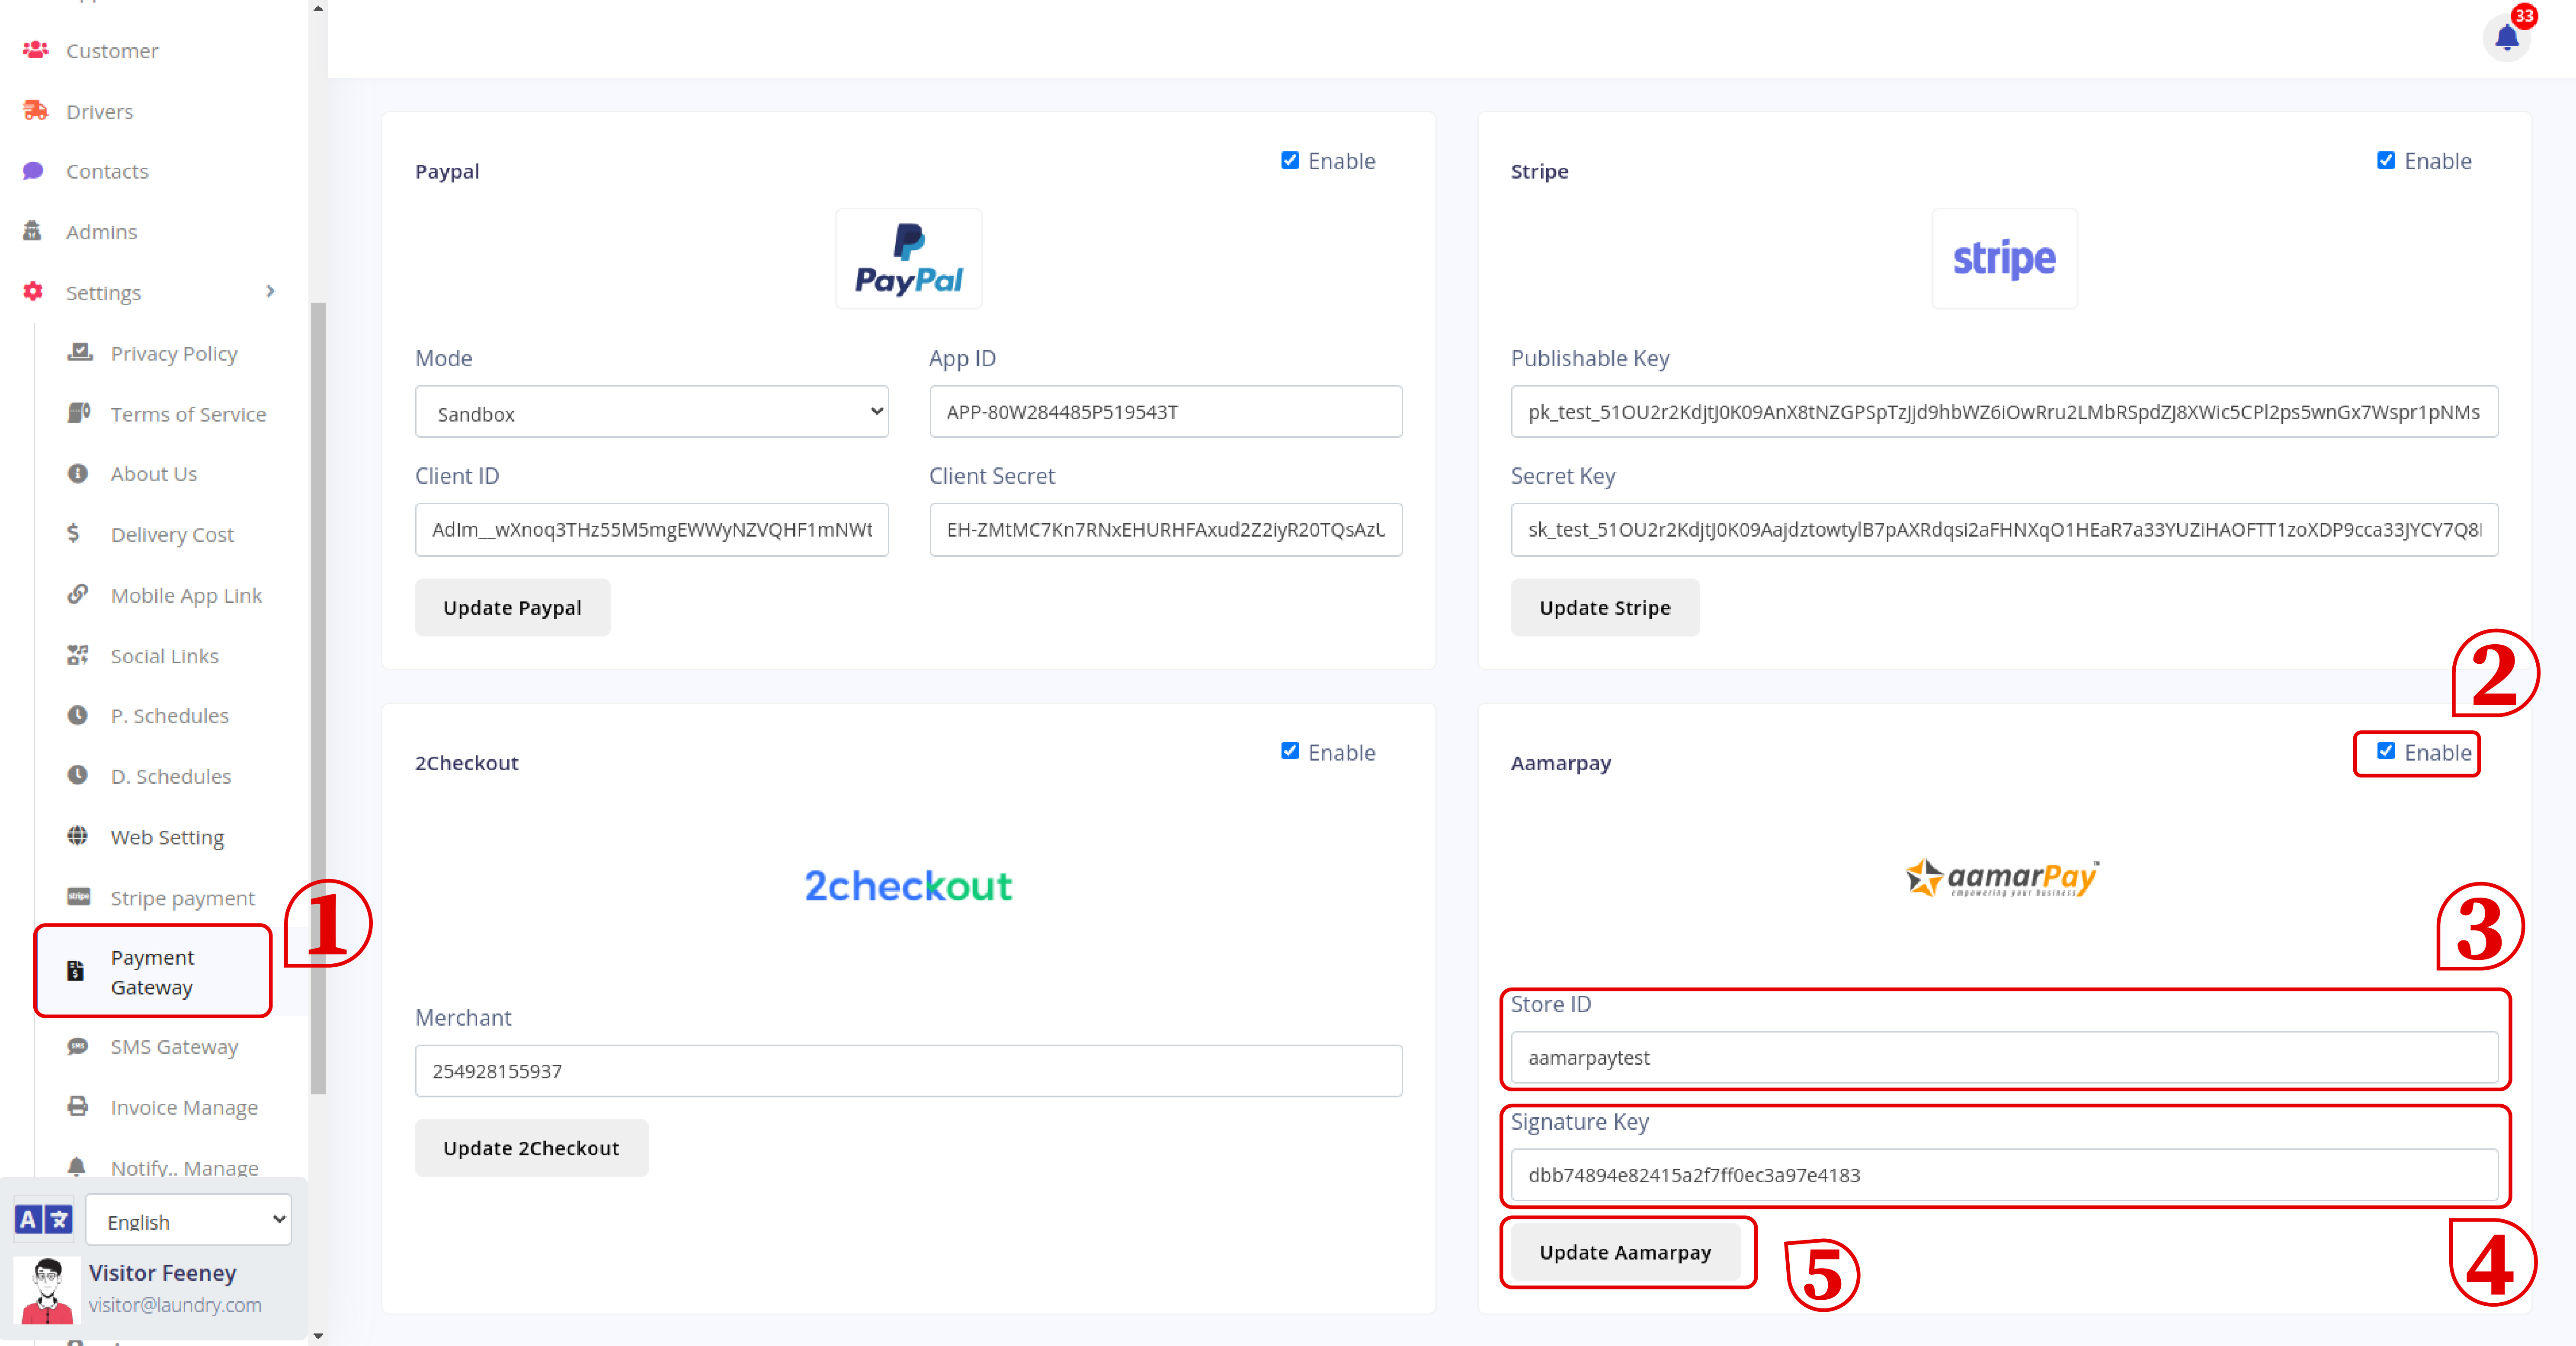2576x1346 pixels.
Task: Click Update Stripe button
Action: pyautogui.click(x=1604, y=607)
